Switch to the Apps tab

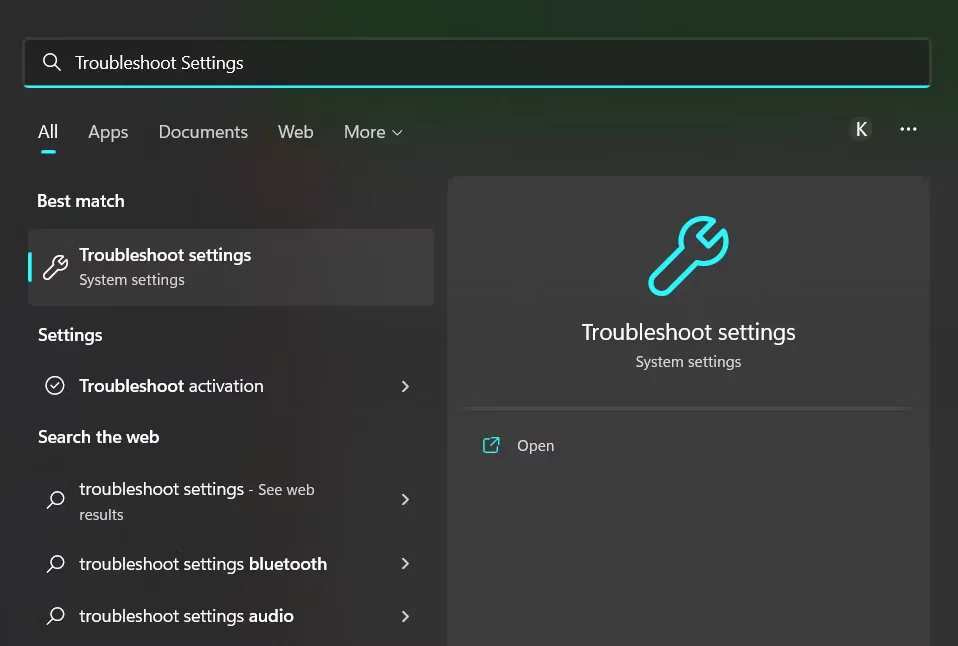pyautogui.click(x=107, y=131)
